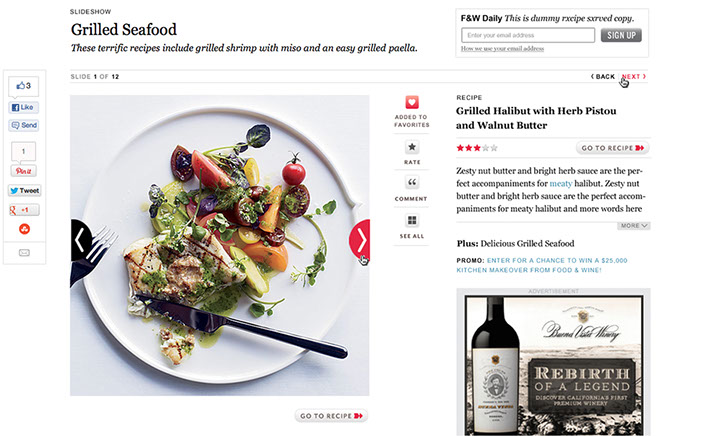Screen dimensions: 710x436
Task: Share with the StumbleUpon icon
Action: (x=24, y=229)
